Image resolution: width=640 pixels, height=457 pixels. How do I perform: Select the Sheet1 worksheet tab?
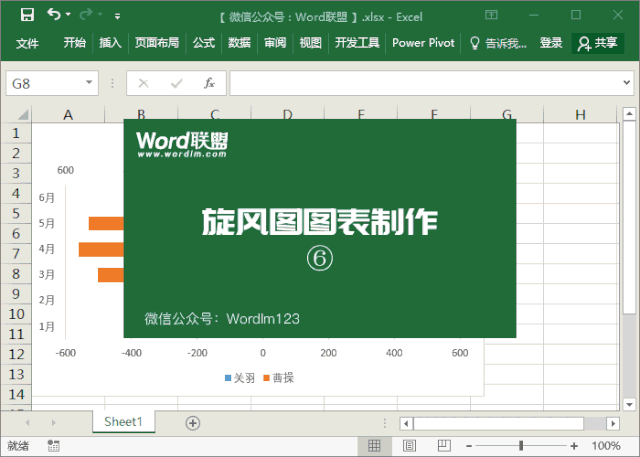pos(123,422)
